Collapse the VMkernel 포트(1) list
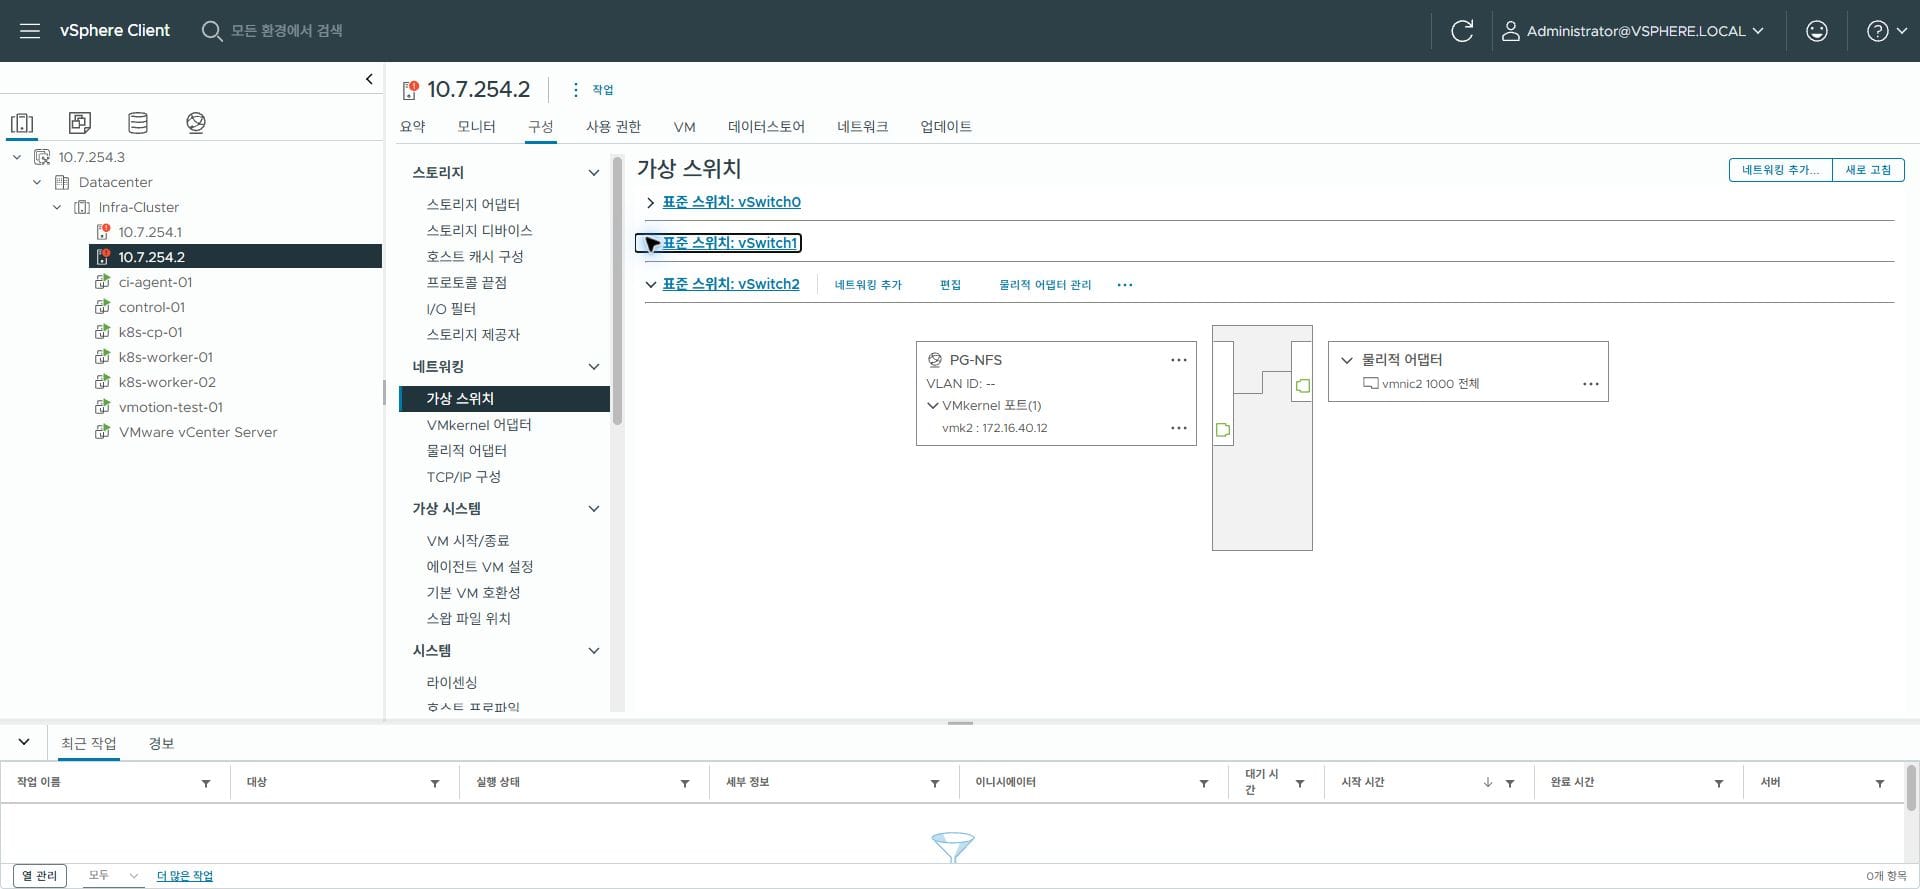This screenshot has width=1920, height=889. click(933, 406)
